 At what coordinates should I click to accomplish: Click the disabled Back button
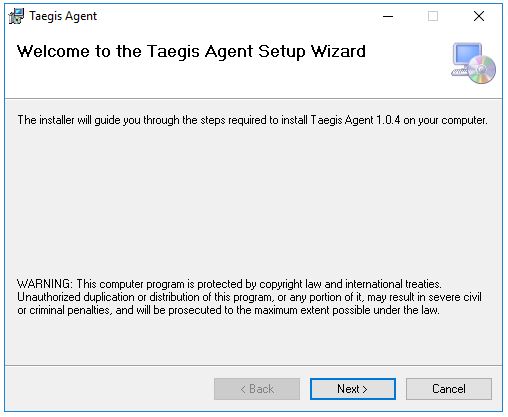click(x=257, y=389)
